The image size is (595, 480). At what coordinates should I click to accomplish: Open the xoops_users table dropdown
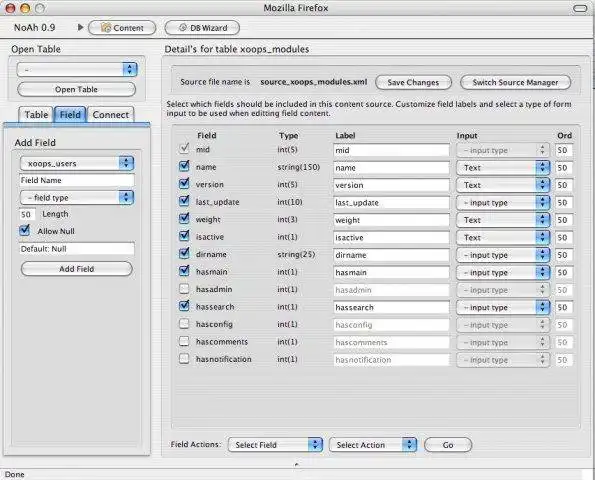pos(77,164)
